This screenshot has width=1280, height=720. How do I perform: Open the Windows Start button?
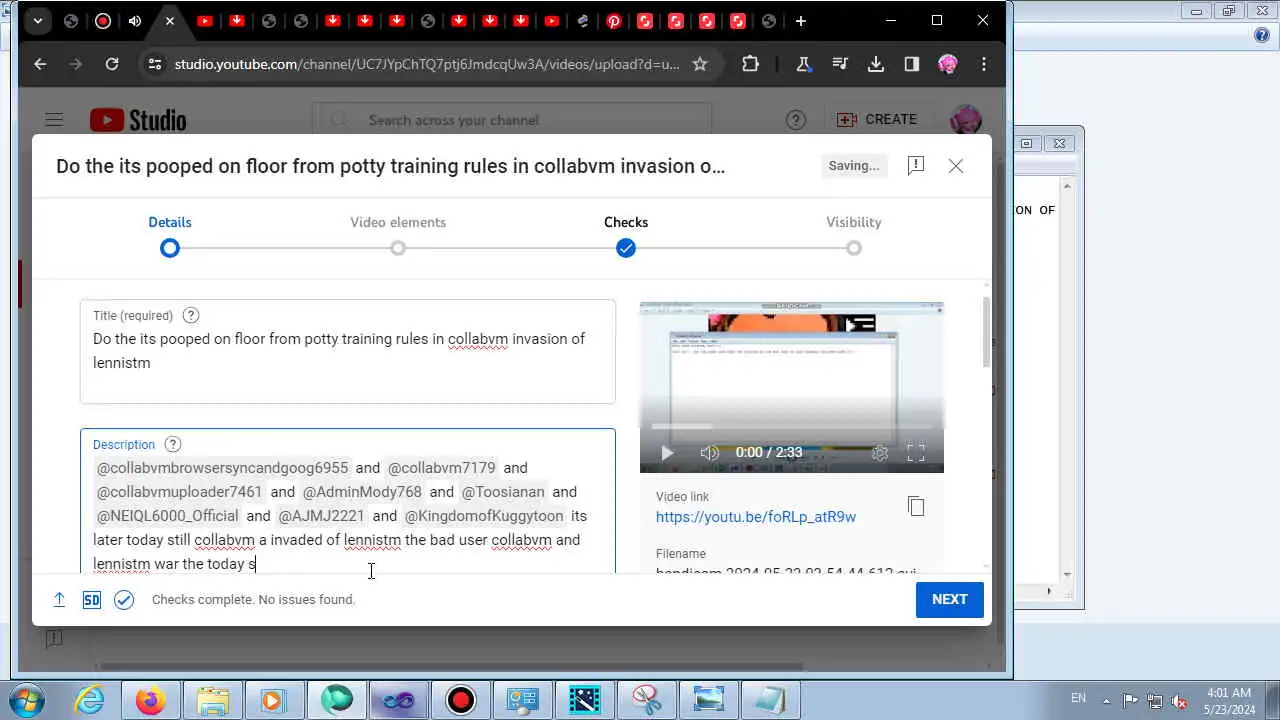coord(27,699)
